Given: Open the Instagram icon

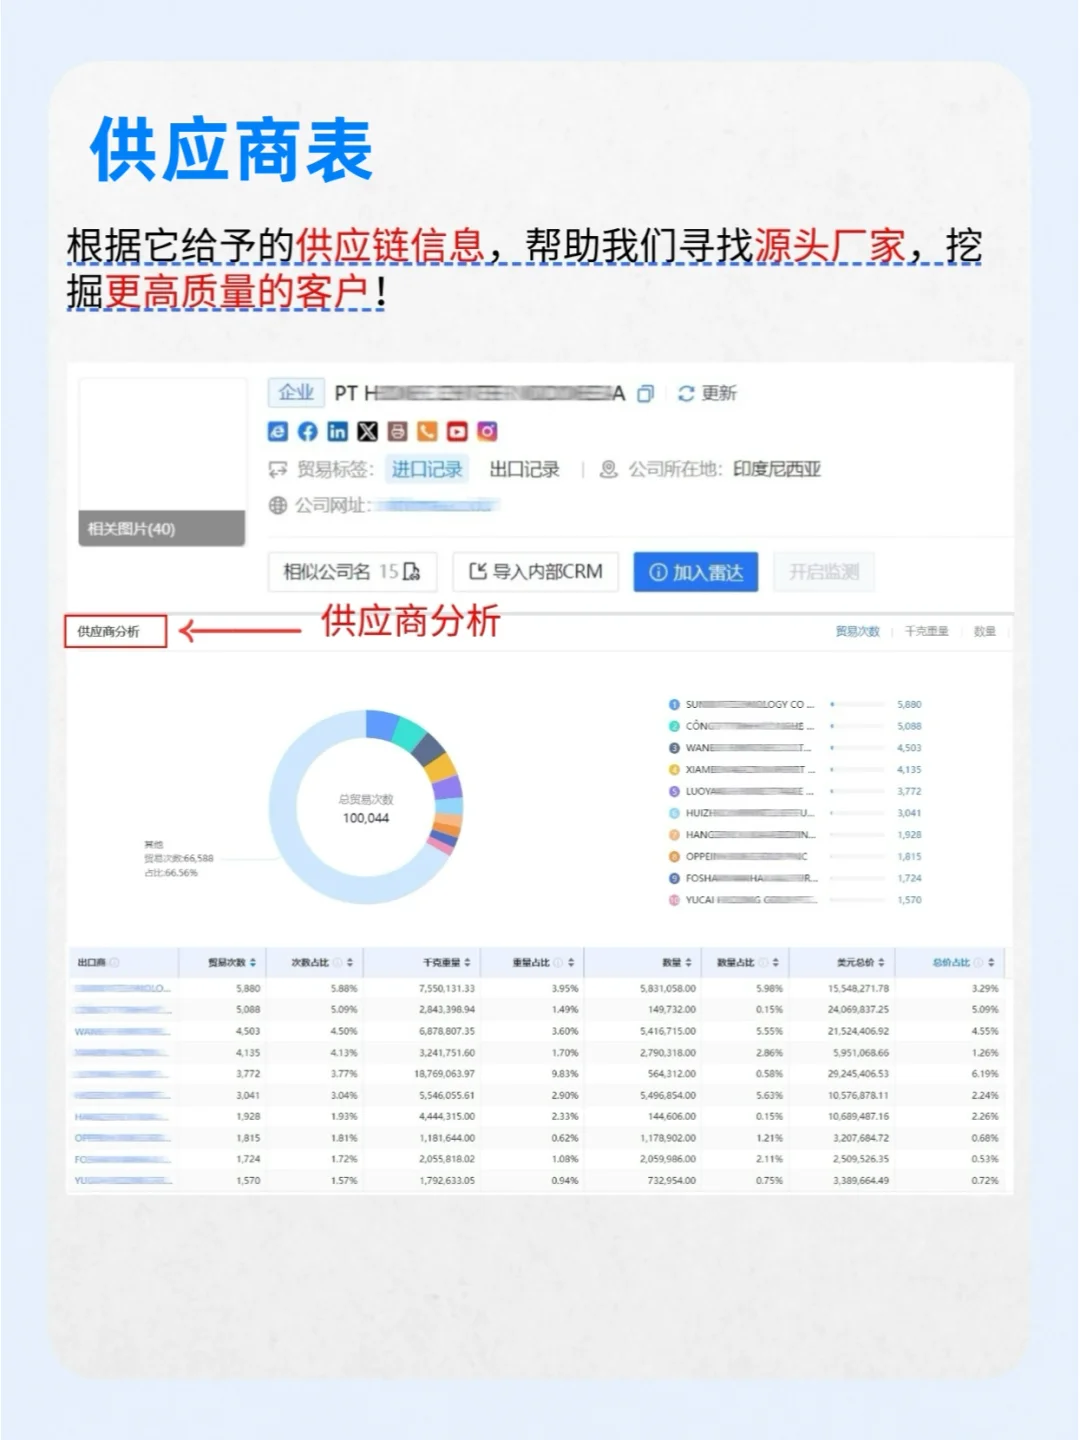Looking at the screenshot, I should click(x=488, y=432).
